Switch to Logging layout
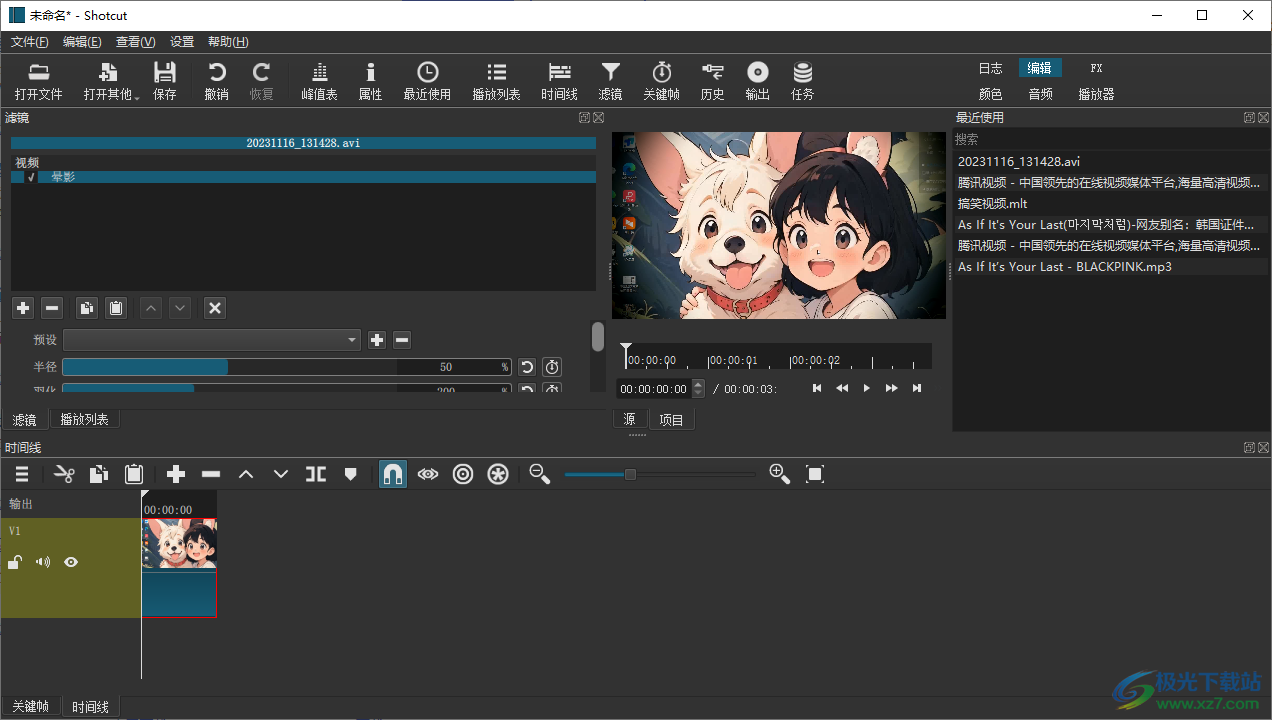Screen dimensions: 1272x720 990,68
